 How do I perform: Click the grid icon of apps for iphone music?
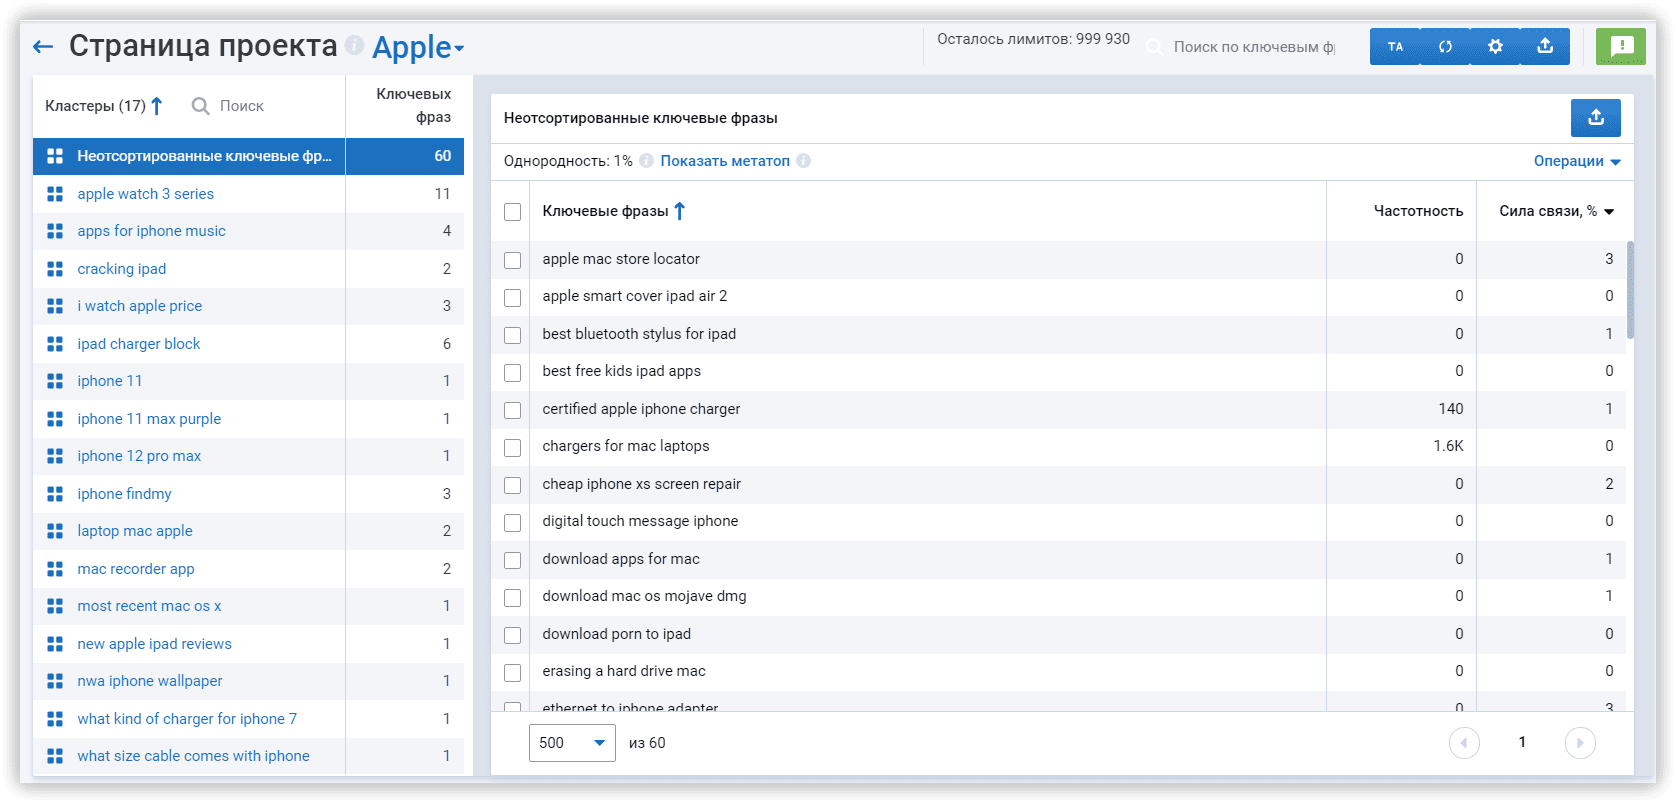(55, 231)
